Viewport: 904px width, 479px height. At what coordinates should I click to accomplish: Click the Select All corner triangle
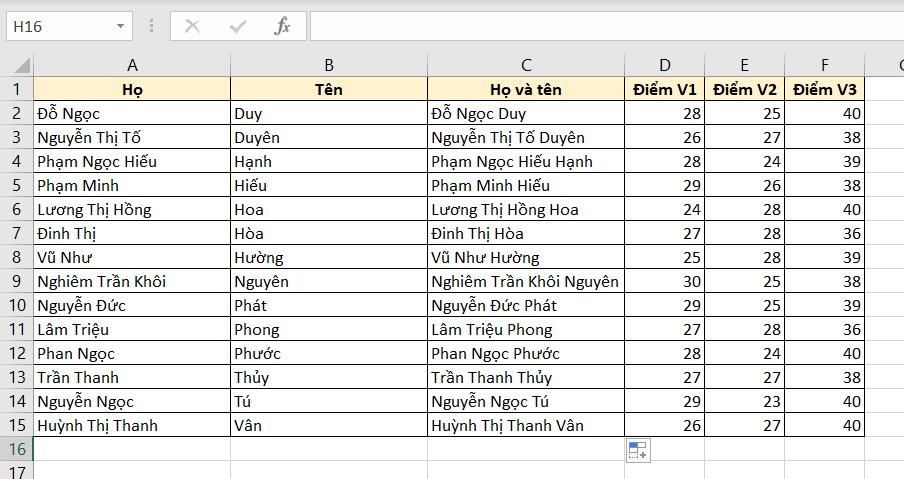(x=18, y=66)
